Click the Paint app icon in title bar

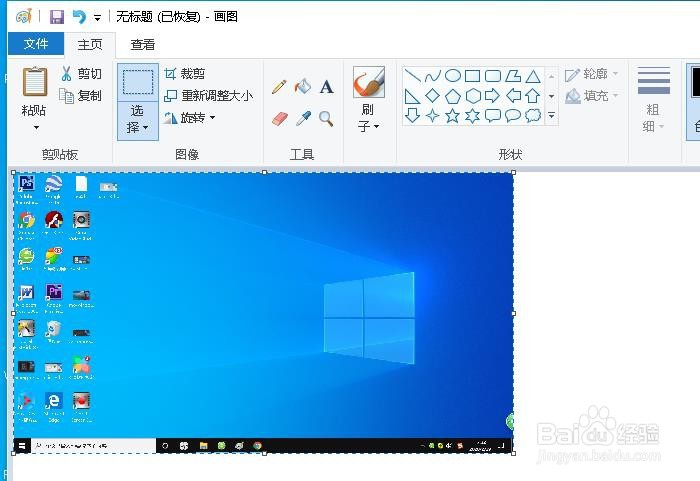point(24,17)
